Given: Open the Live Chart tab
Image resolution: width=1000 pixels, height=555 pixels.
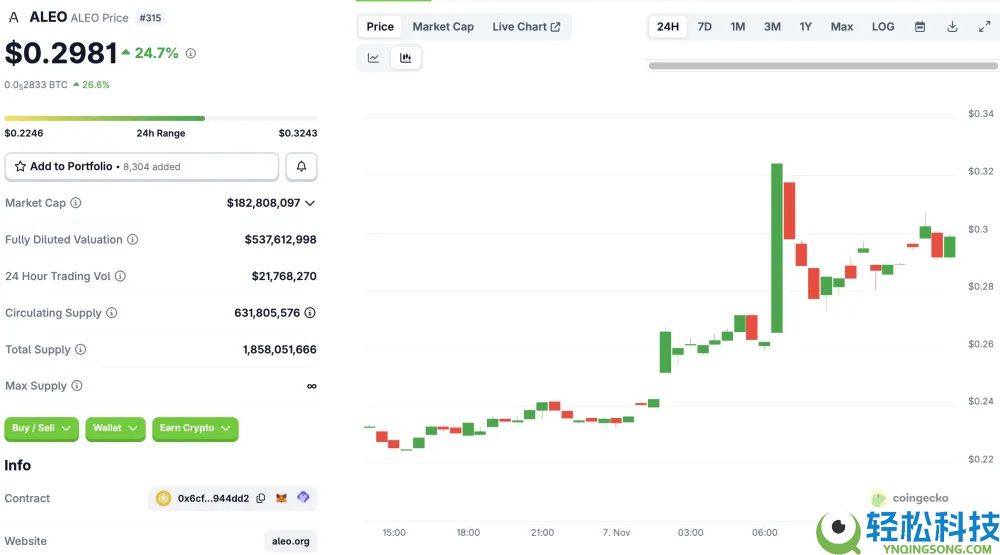Looking at the screenshot, I should coord(526,27).
